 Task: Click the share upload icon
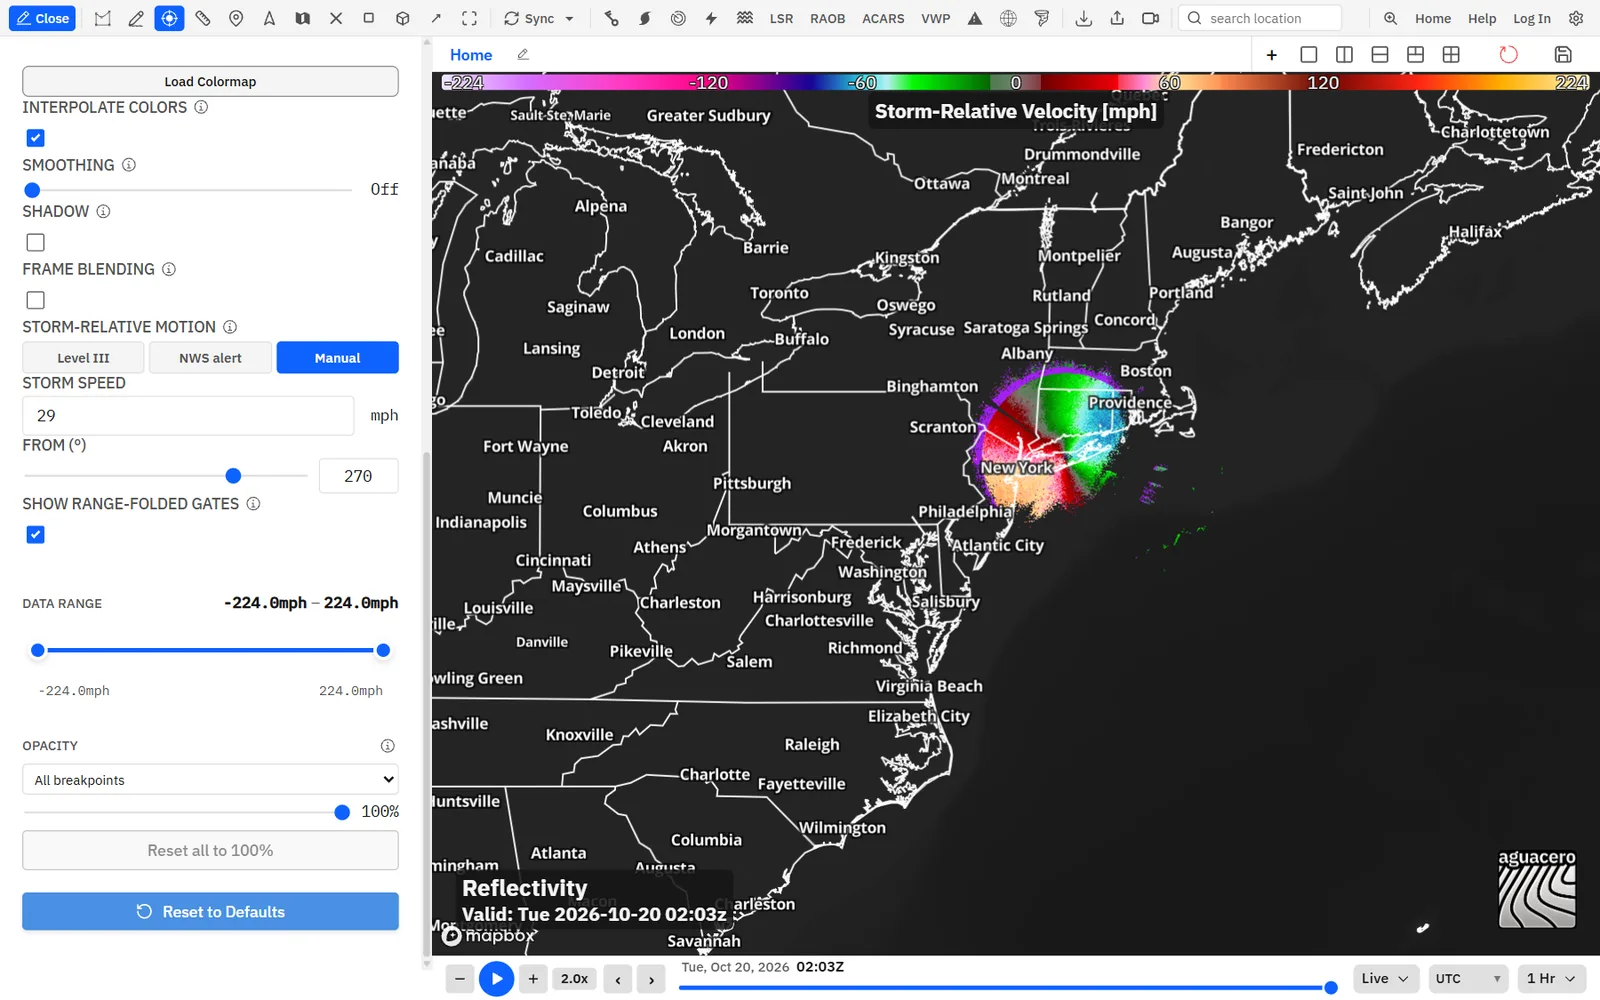1117,18
